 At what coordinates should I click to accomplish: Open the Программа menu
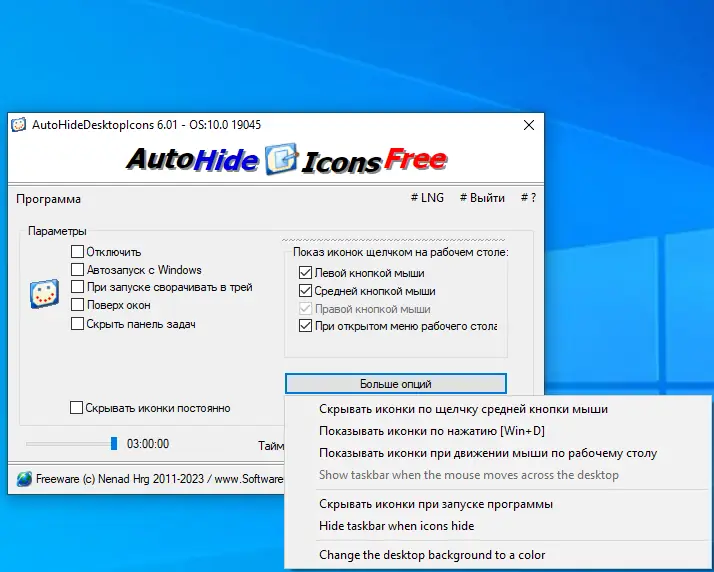pos(49,199)
